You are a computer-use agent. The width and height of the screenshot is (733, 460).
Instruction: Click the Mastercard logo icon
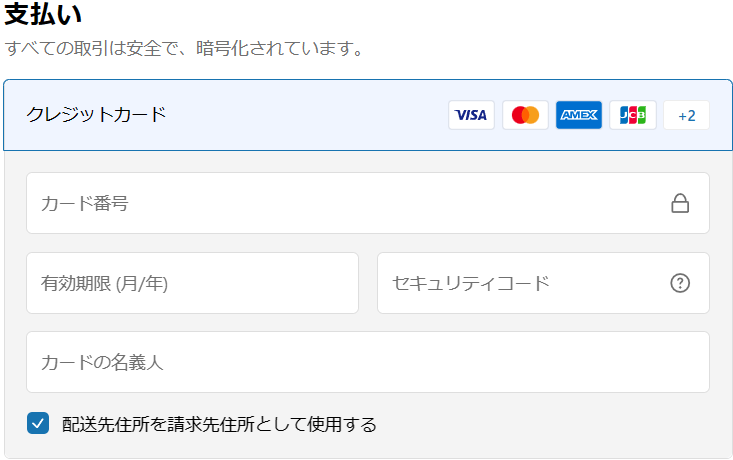[x=525, y=115]
